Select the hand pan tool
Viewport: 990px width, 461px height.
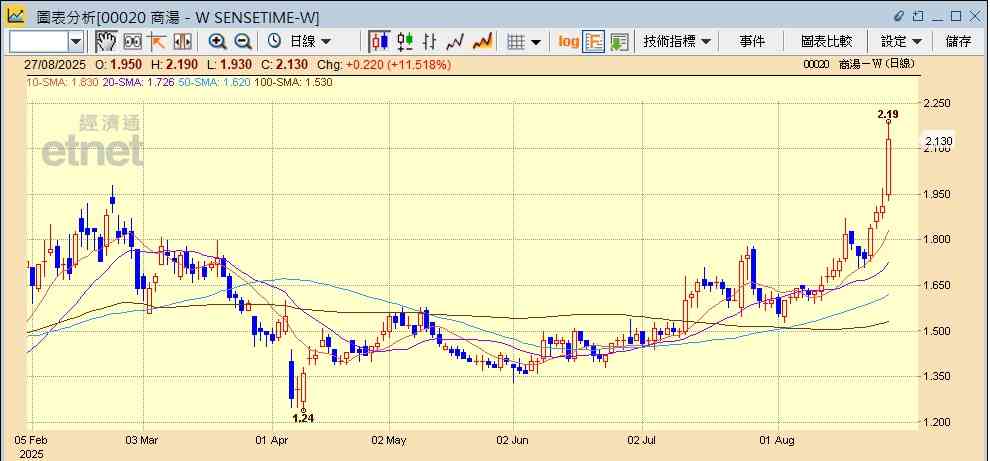click(106, 42)
